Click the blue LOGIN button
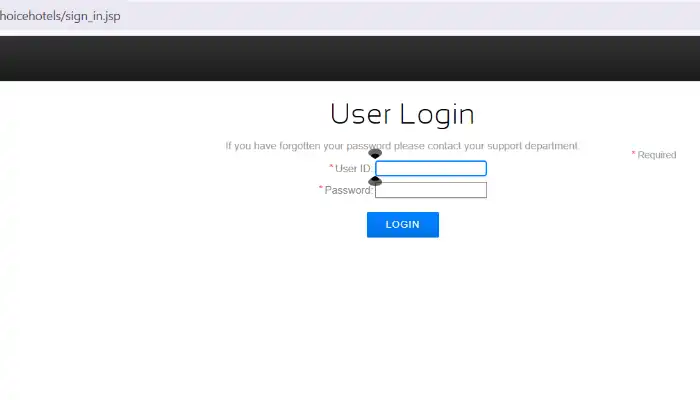Screen dimensions: 700x400 pyautogui.click(x=403, y=225)
